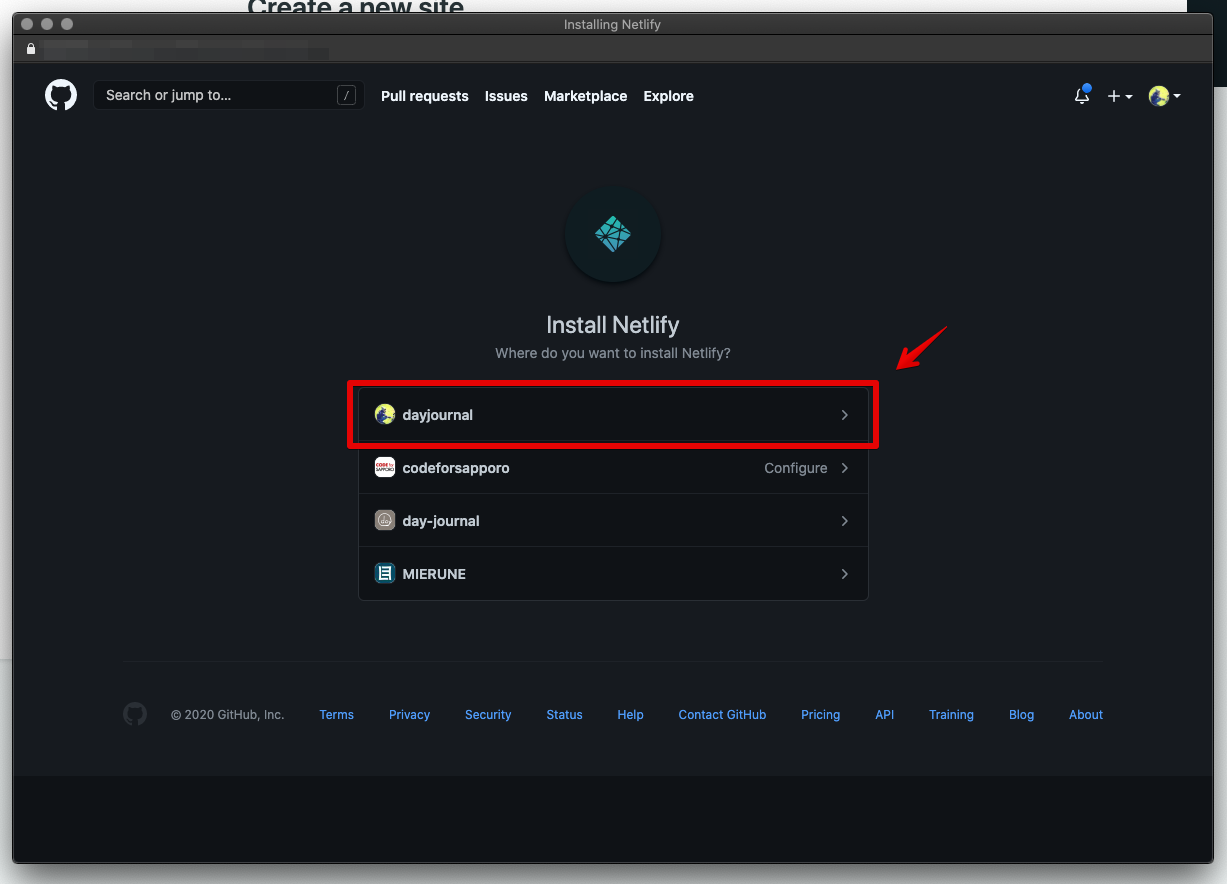Open the Security footer link
Viewport: 1227px width, 884px height.
488,715
